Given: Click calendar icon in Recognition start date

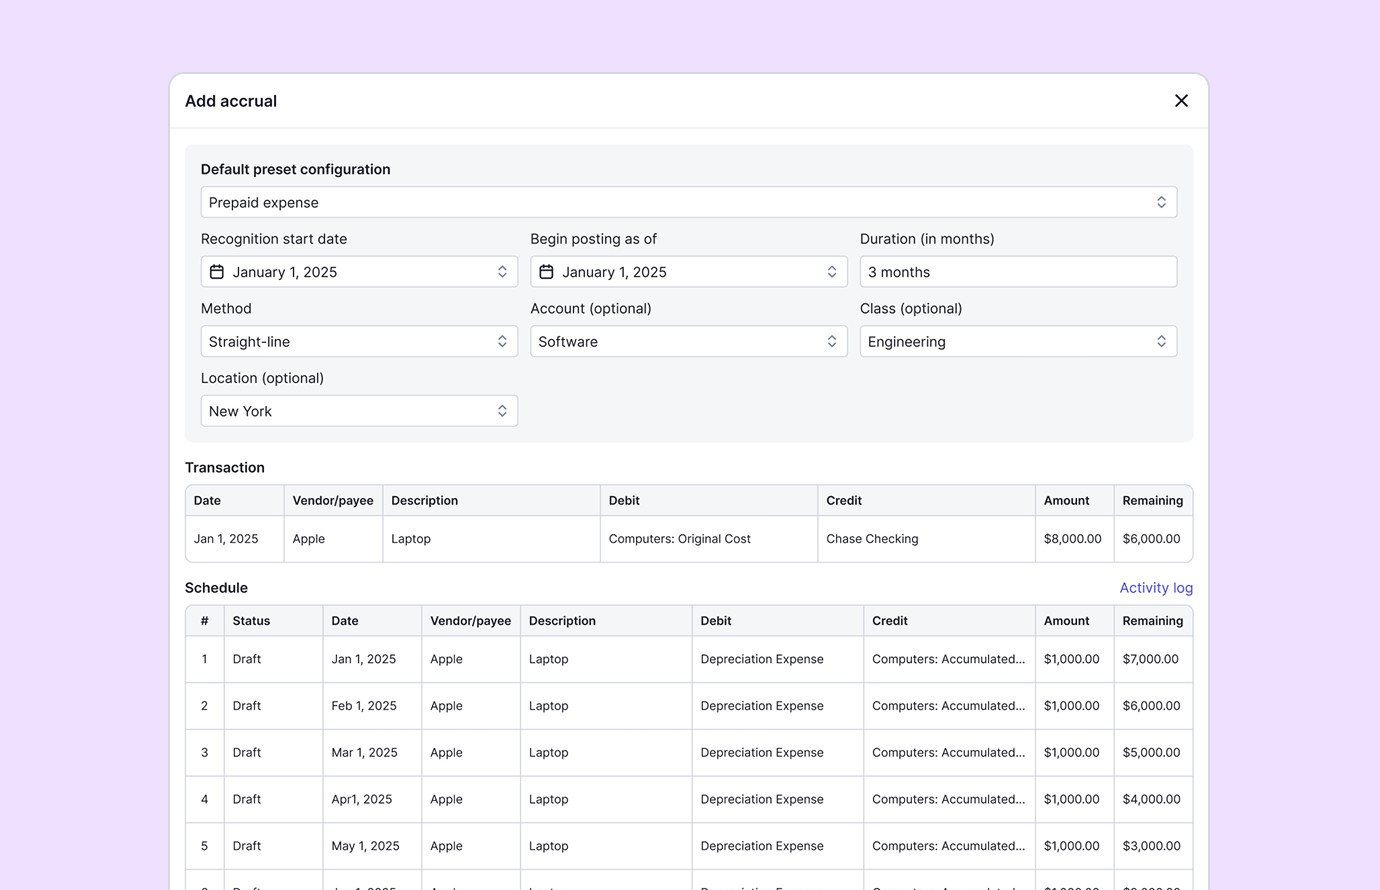Looking at the screenshot, I should (217, 272).
